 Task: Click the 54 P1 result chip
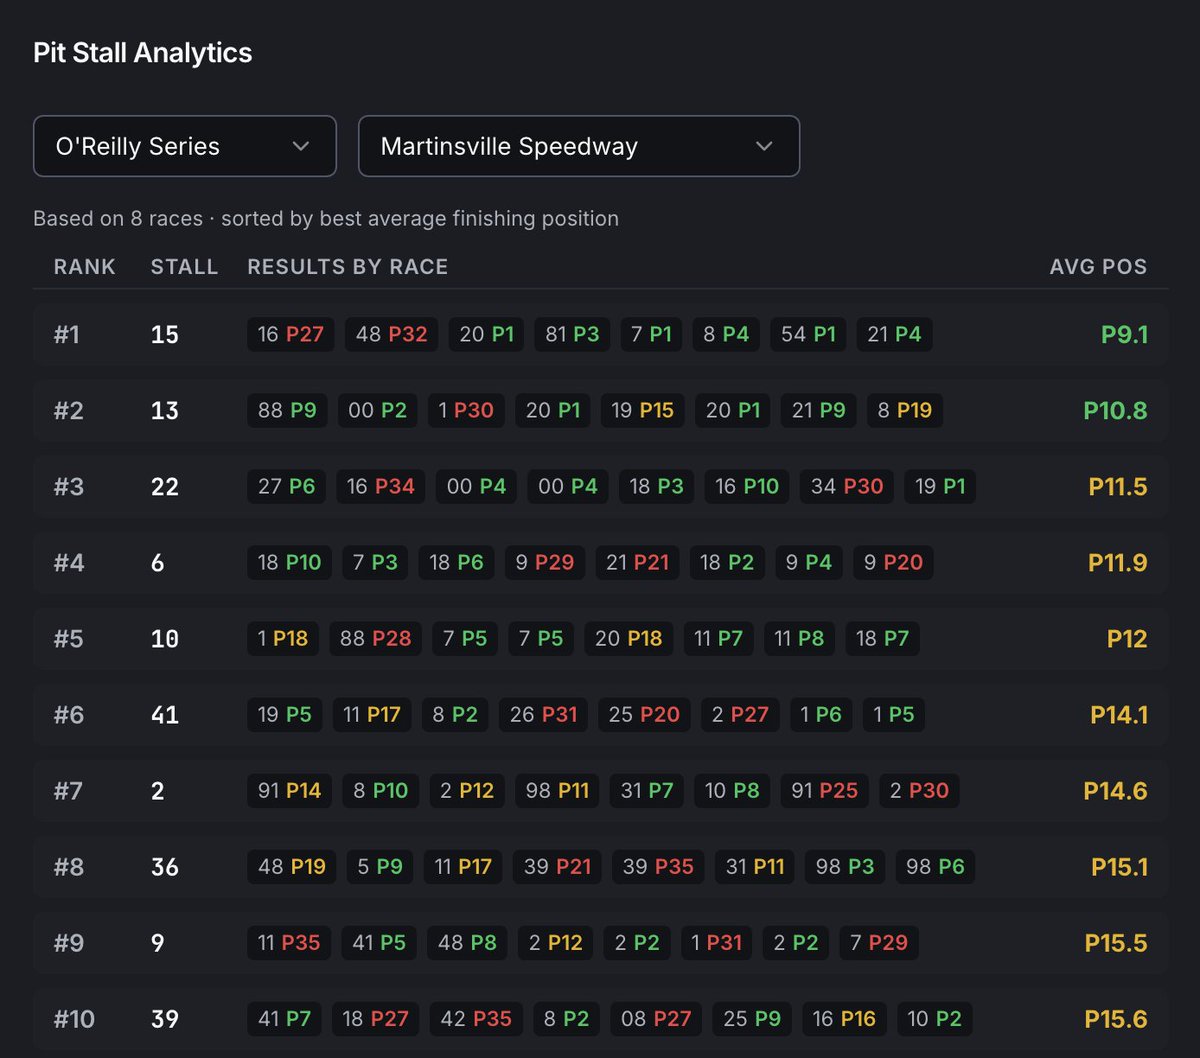click(x=808, y=334)
